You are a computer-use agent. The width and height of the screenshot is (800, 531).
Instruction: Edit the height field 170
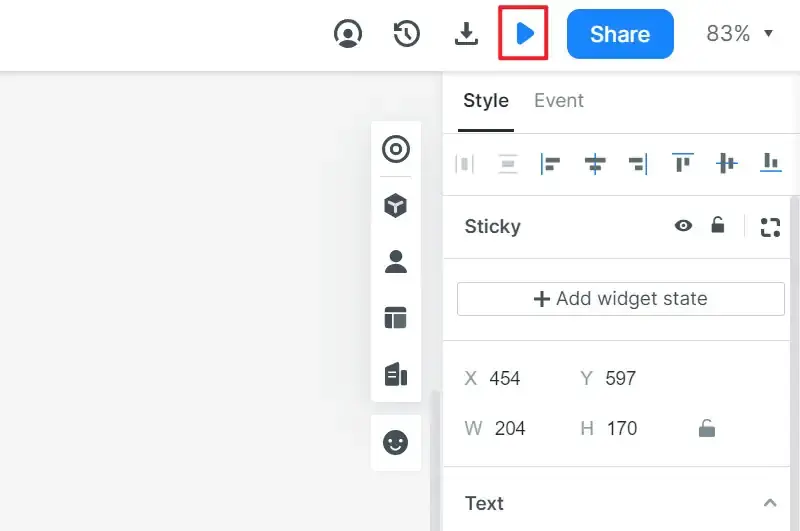[622, 428]
